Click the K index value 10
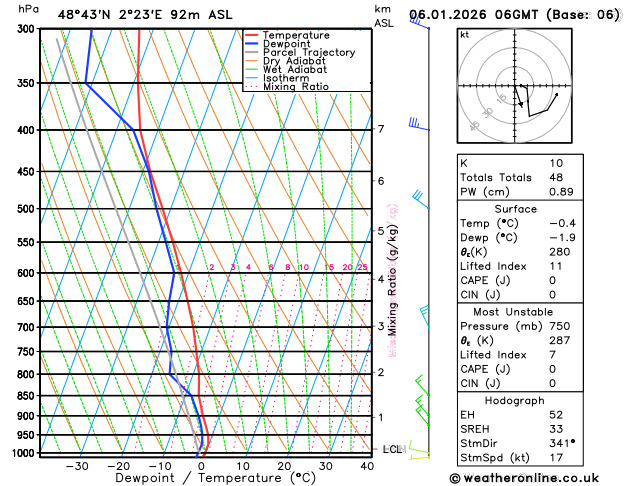This screenshot has width=629, height=486. 556,163
